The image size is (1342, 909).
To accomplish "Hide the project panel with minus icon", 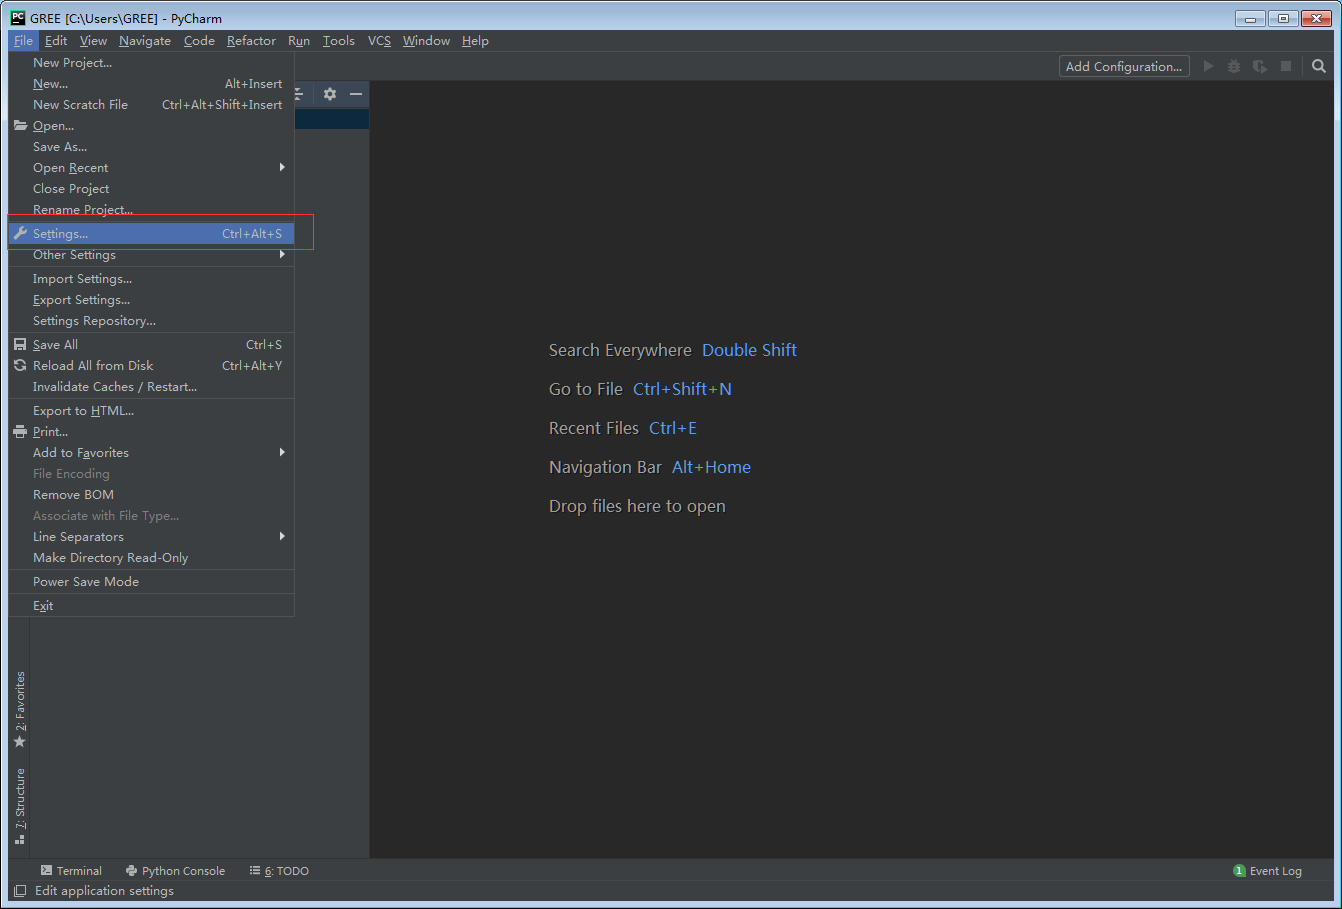I will pos(356,94).
